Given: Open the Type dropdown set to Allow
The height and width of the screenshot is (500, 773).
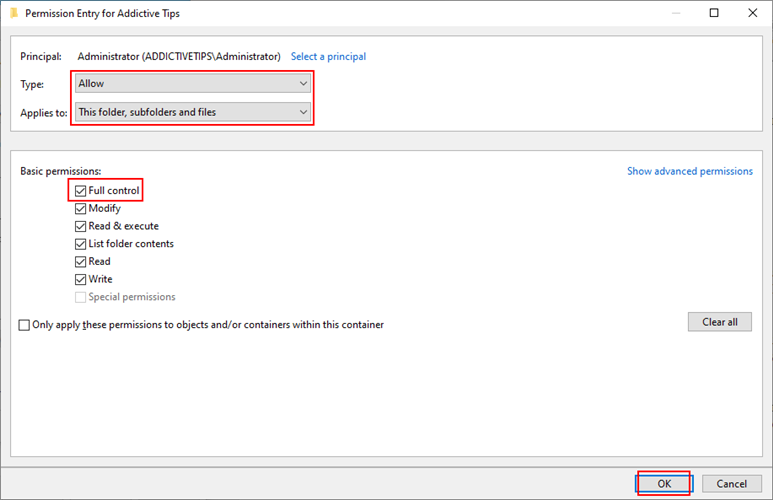Looking at the screenshot, I should click(x=193, y=83).
